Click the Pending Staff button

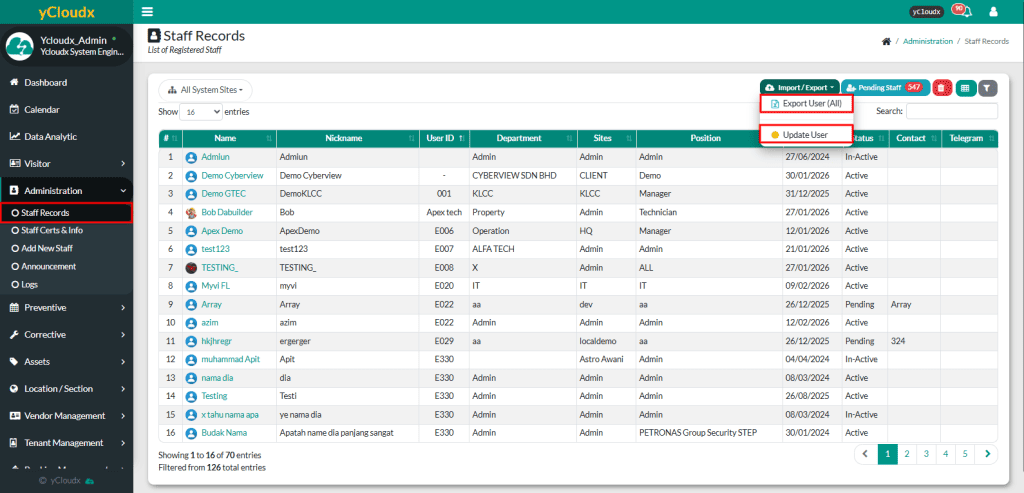pos(885,88)
